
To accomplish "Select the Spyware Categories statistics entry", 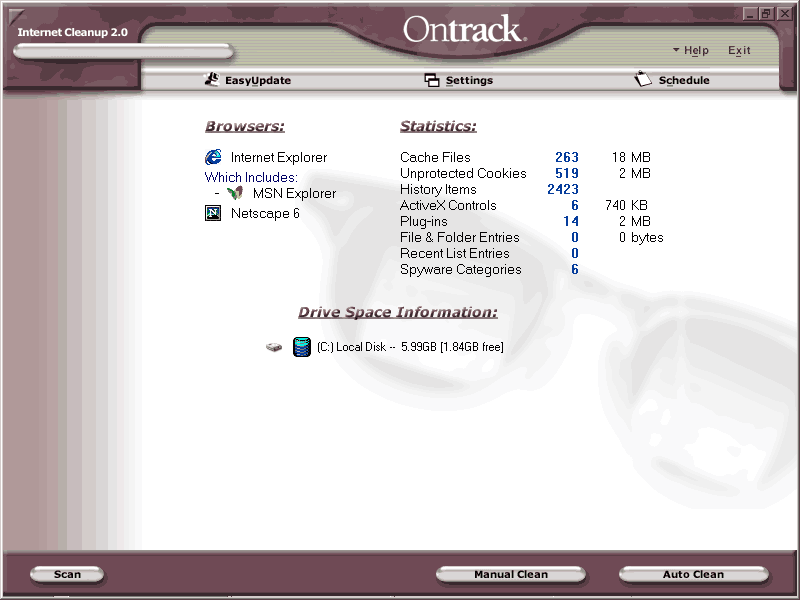I will (460, 269).
